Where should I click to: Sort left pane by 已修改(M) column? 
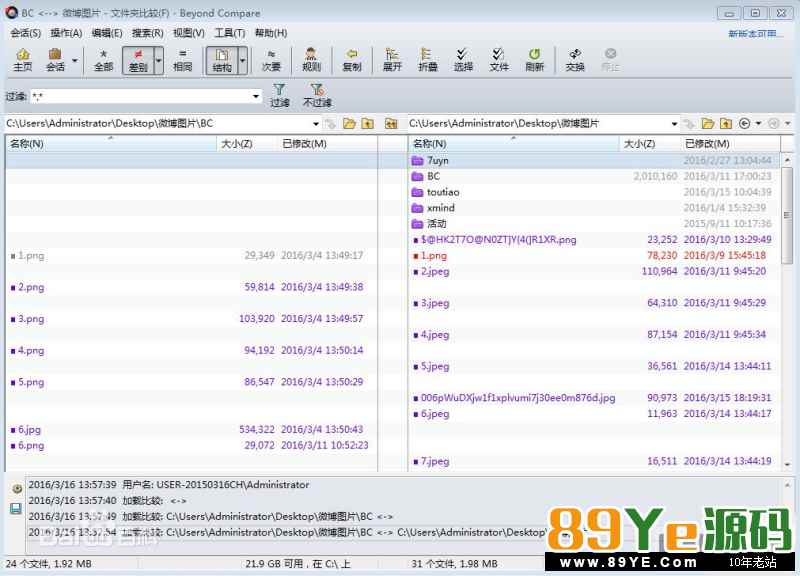(327, 144)
